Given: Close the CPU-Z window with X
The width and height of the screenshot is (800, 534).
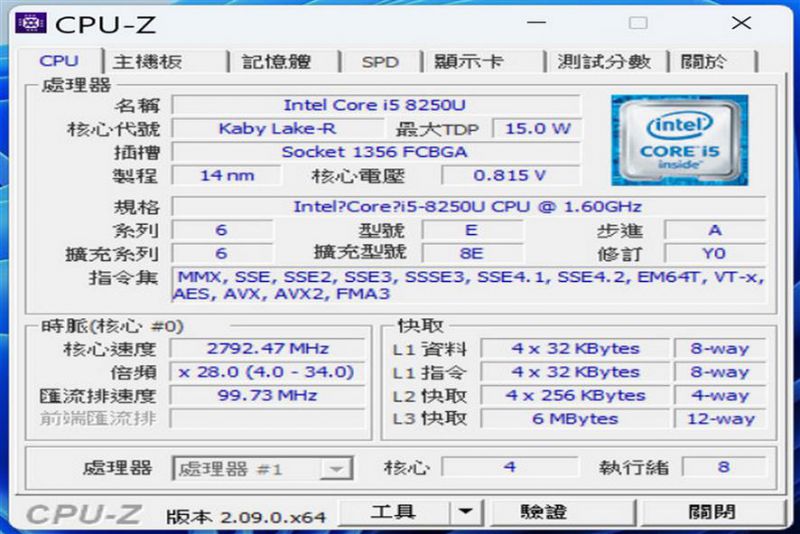Looking at the screenshot, I should click(741, 23).
